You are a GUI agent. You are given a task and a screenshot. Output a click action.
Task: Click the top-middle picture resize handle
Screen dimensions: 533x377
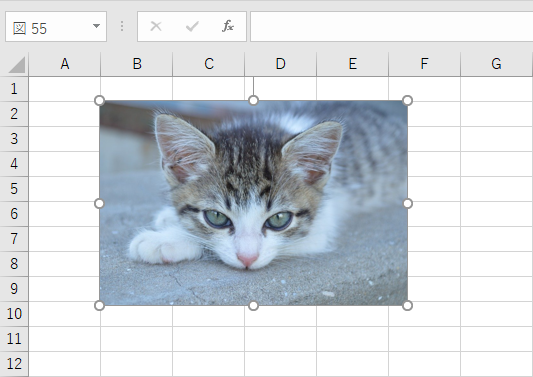click(x=253, y=100)
